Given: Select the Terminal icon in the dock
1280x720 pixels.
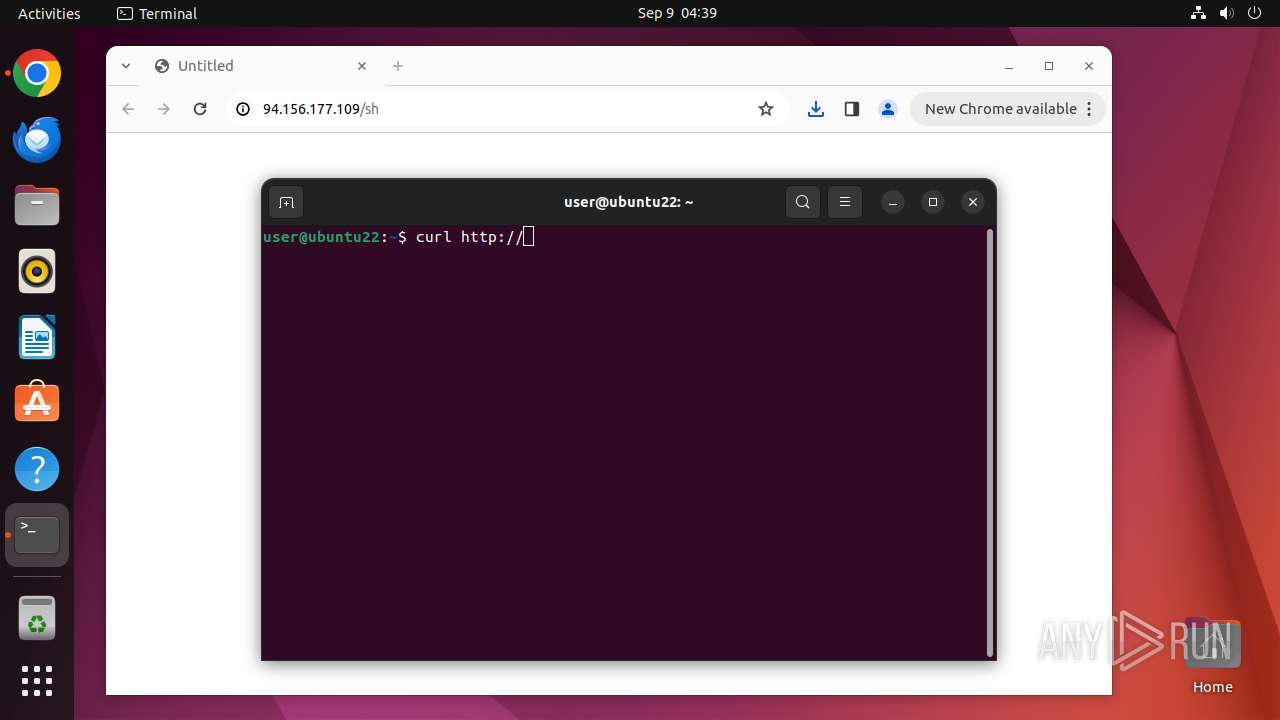Looking at the screenshot, I should coord(37,535).
